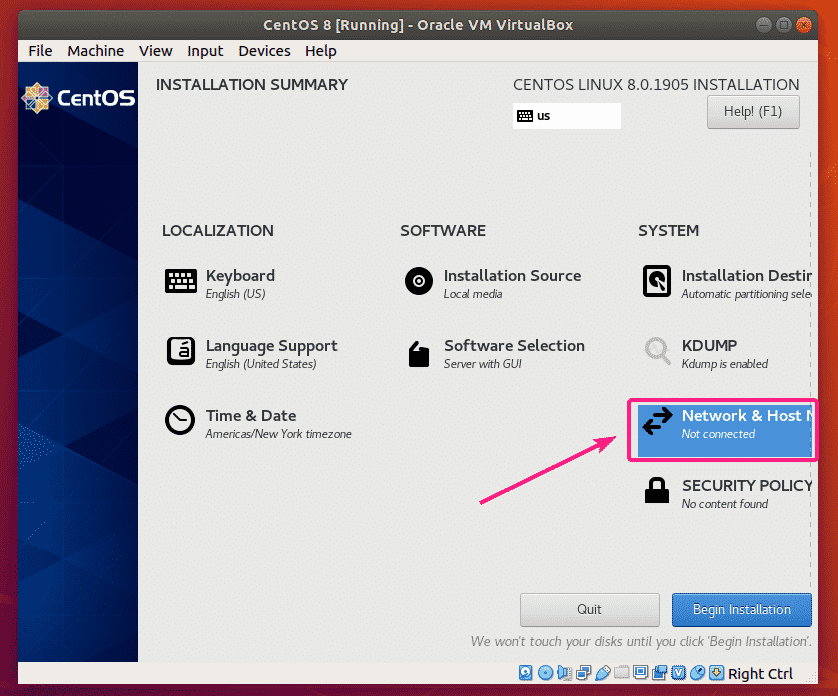Minimize the VirtualBox window

click(764, 25)
